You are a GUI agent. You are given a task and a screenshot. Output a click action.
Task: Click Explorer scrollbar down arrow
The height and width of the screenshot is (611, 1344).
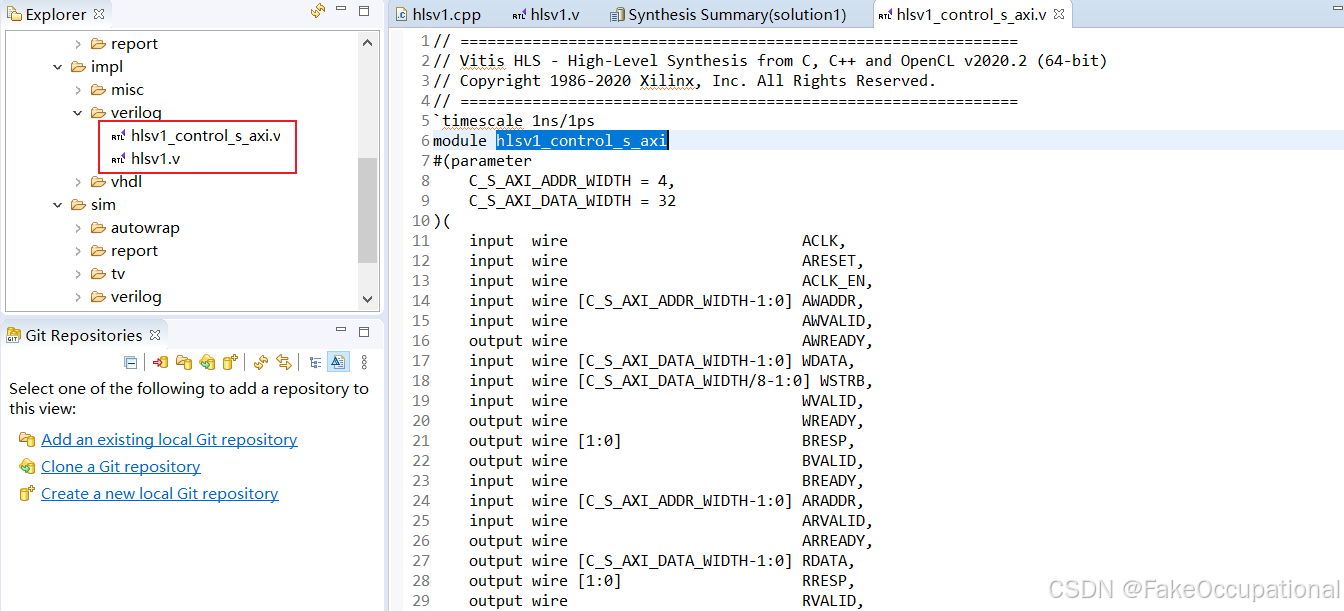pyautogui.click(x=368, y=299)
